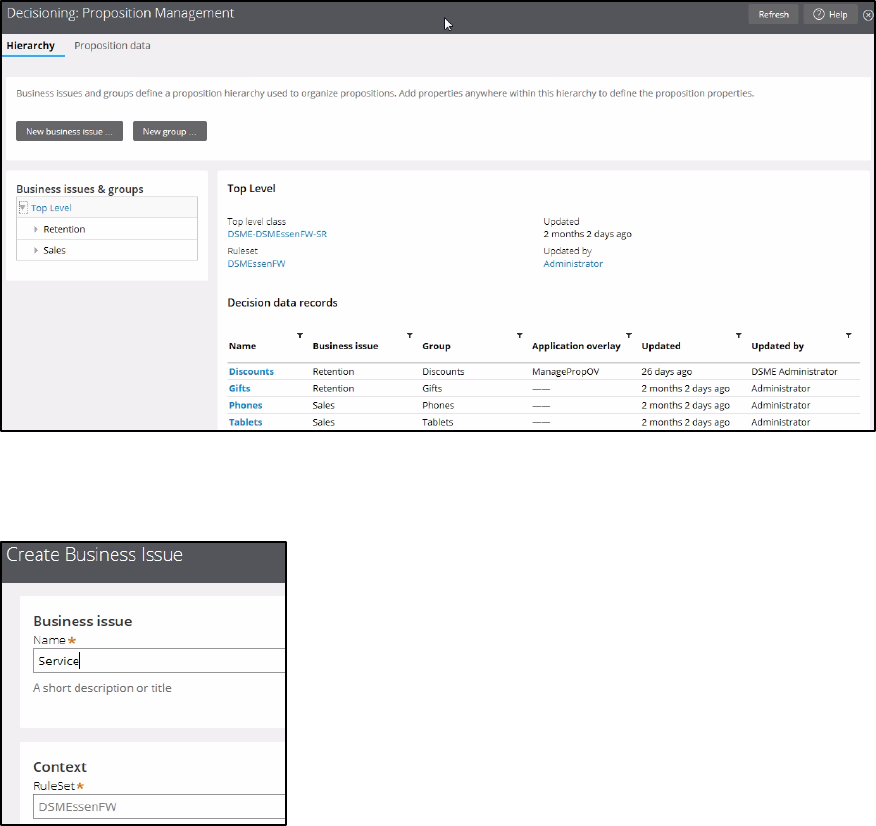The width and height of the screenshot is (876, 826).
Task: Sort by Updated column header
Action: pyautogui.click(x=661, y=346)
